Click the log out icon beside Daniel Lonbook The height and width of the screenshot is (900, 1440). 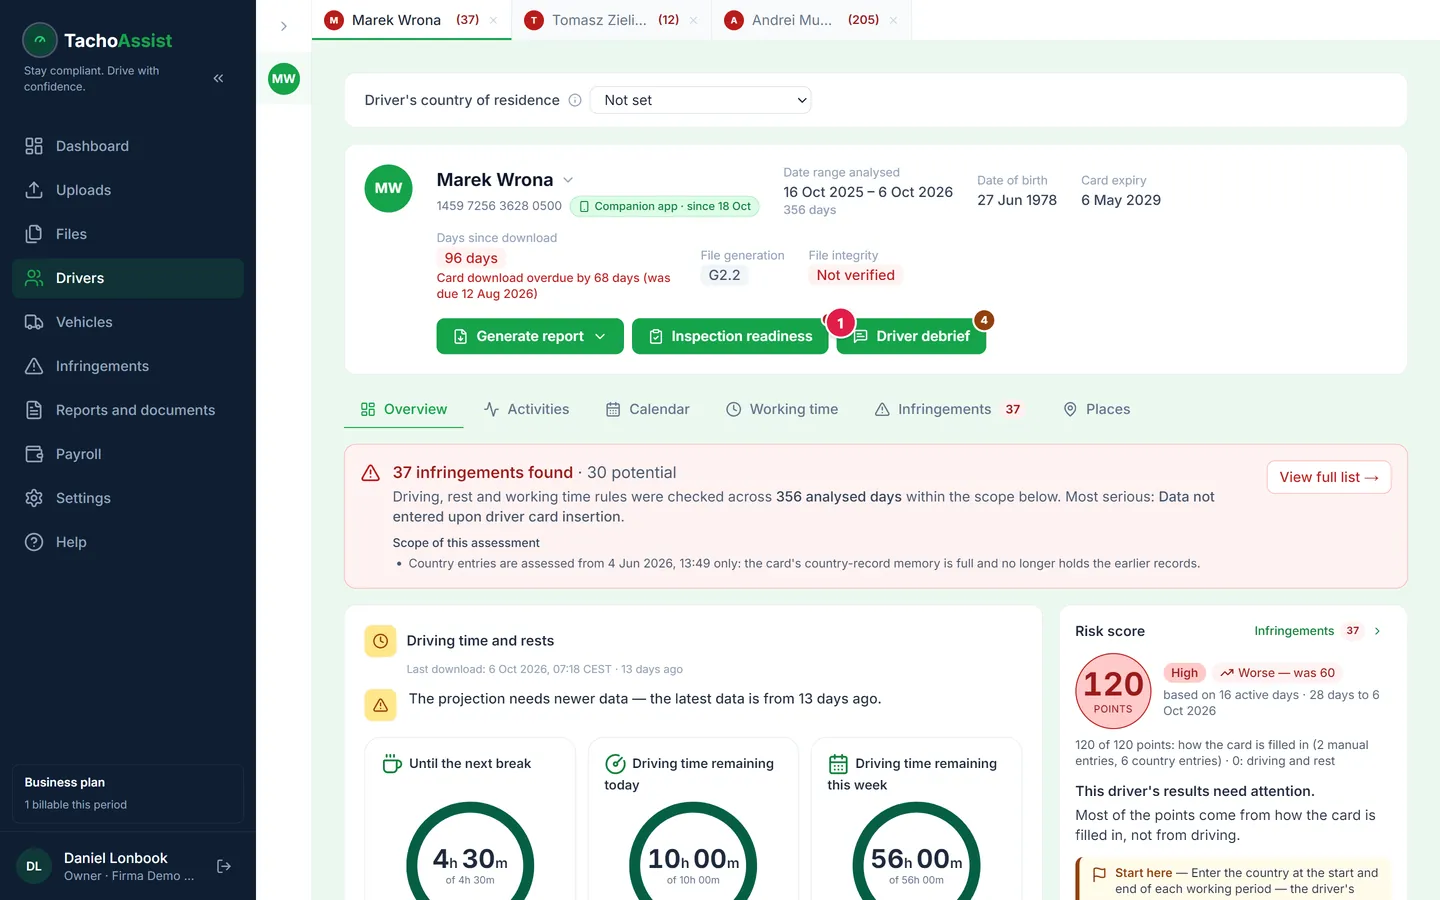pos(224,866)
